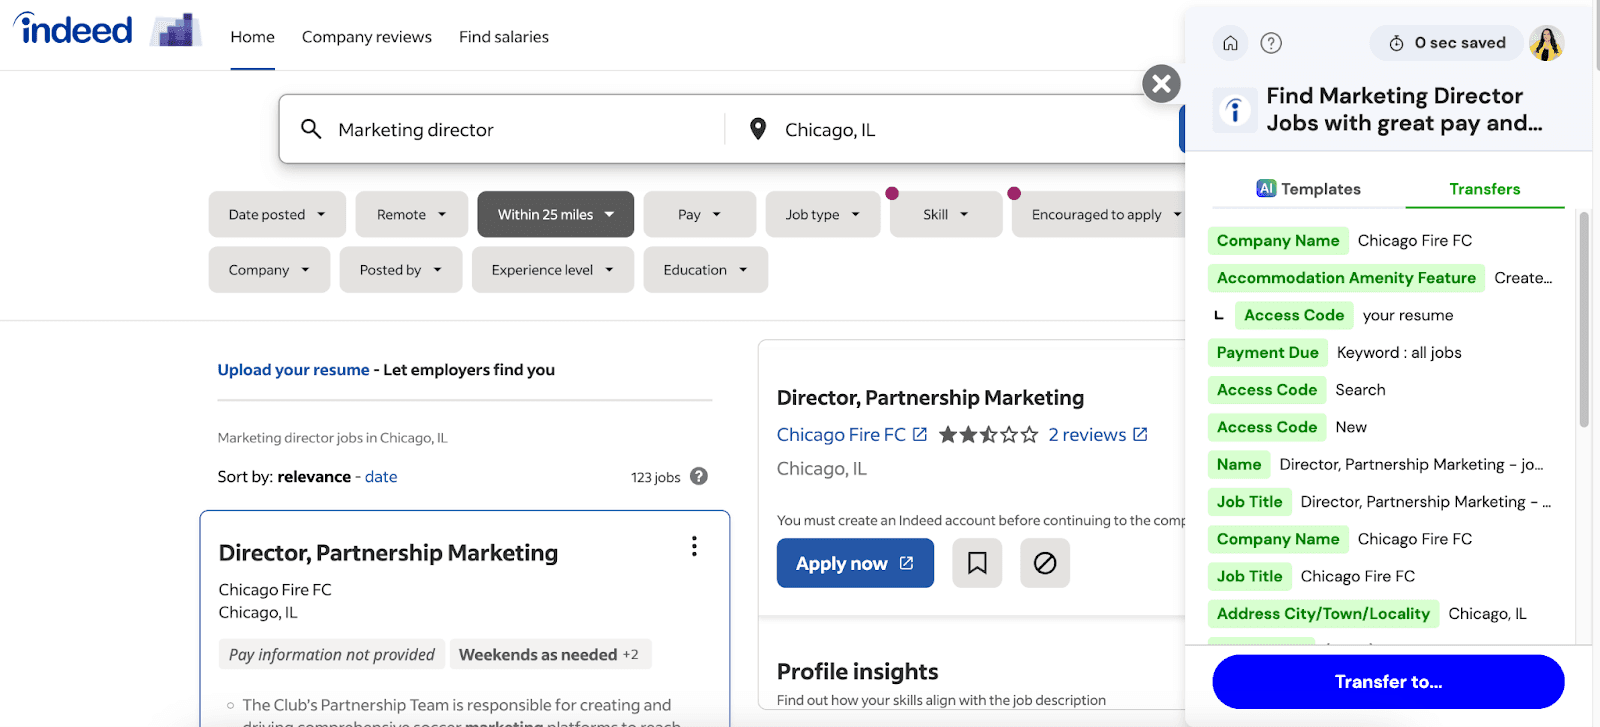
Task: Close the search overlay with X button
Action: tap(1161, 84)
